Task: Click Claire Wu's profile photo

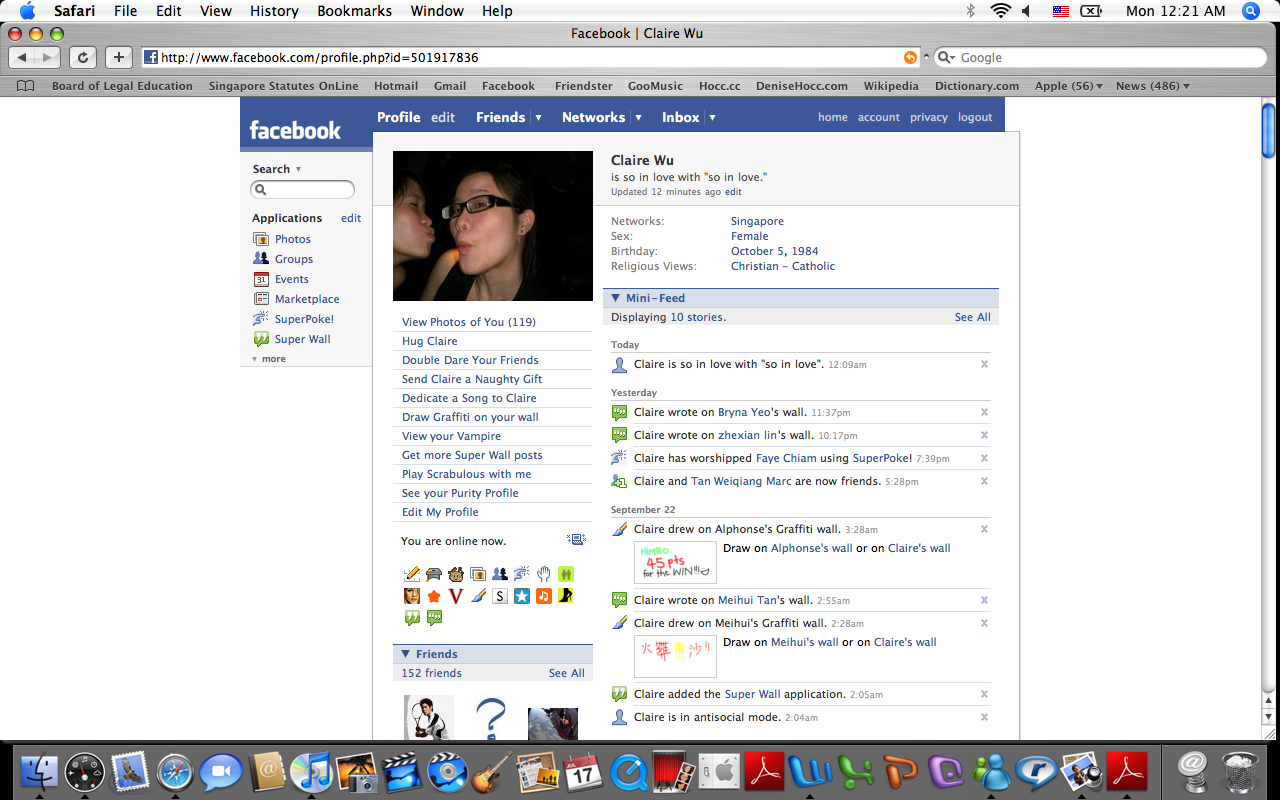Action: (493, 226)
